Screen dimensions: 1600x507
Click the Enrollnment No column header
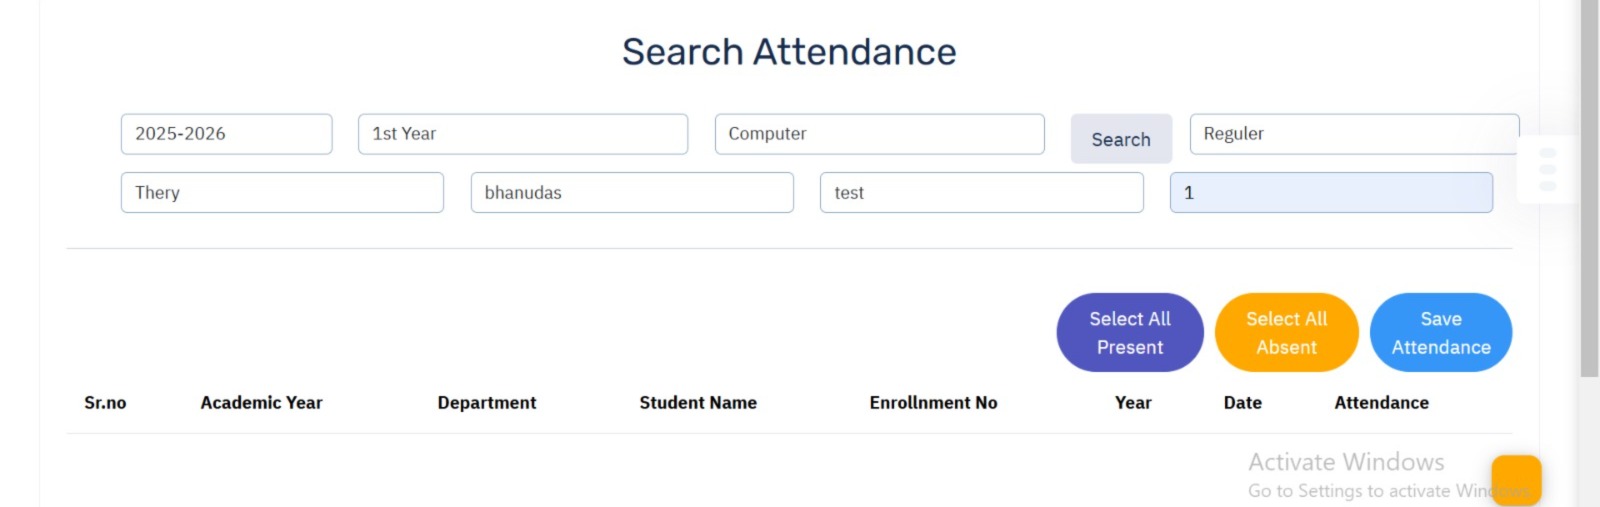[x=933, y=403]
